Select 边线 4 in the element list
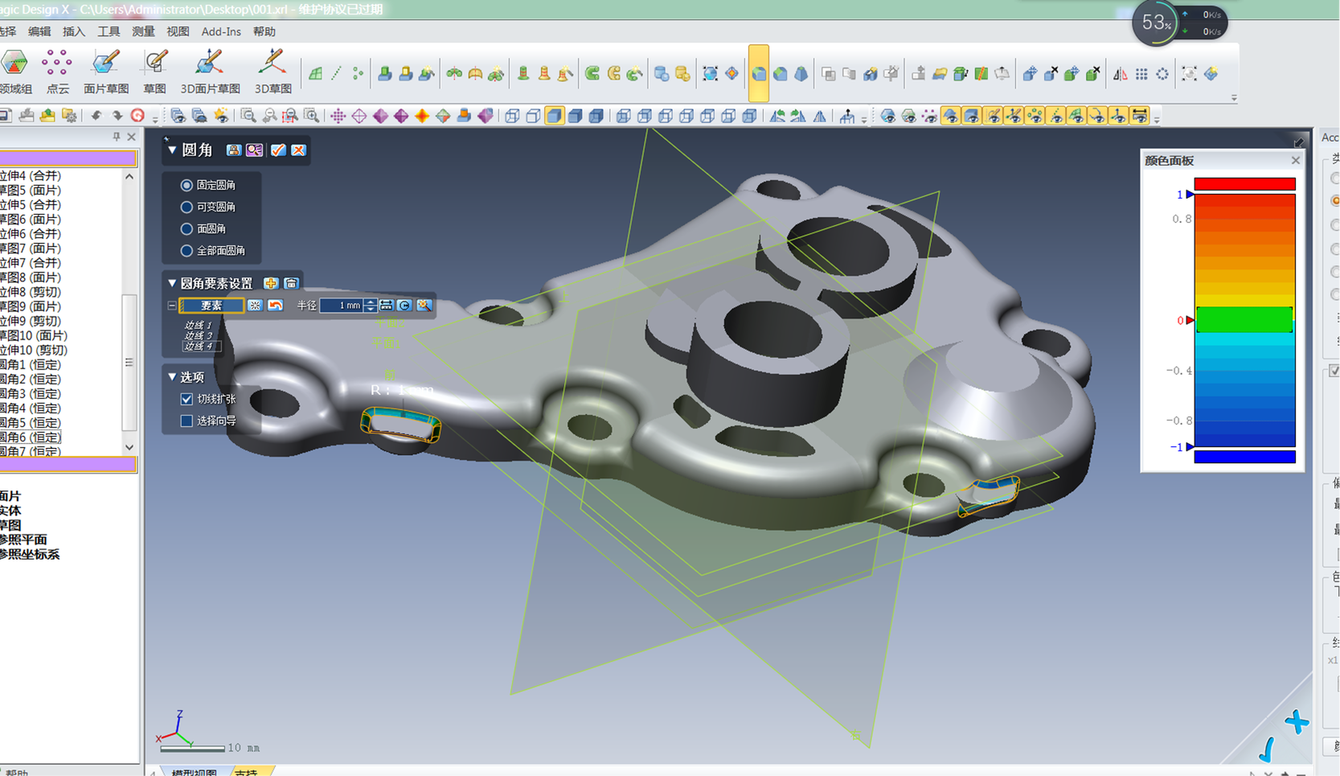 202,346
